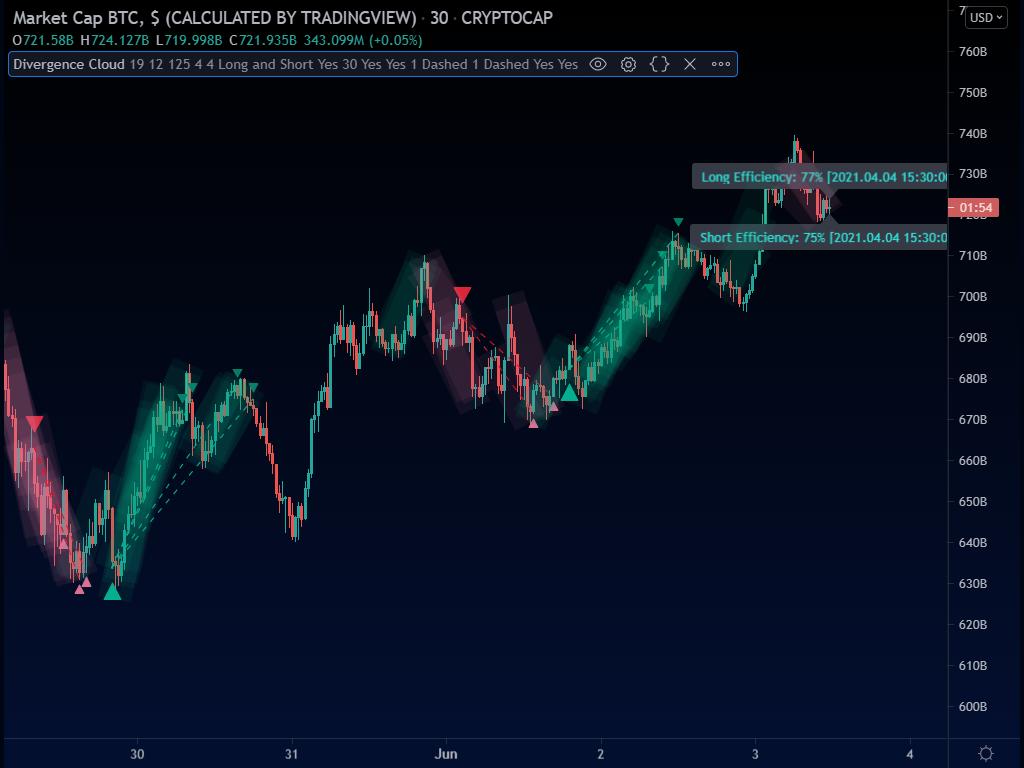This screenshot has width=1024, height=768.
Task: Select the green buy triangle near the lows
Action: click(112, 593)
